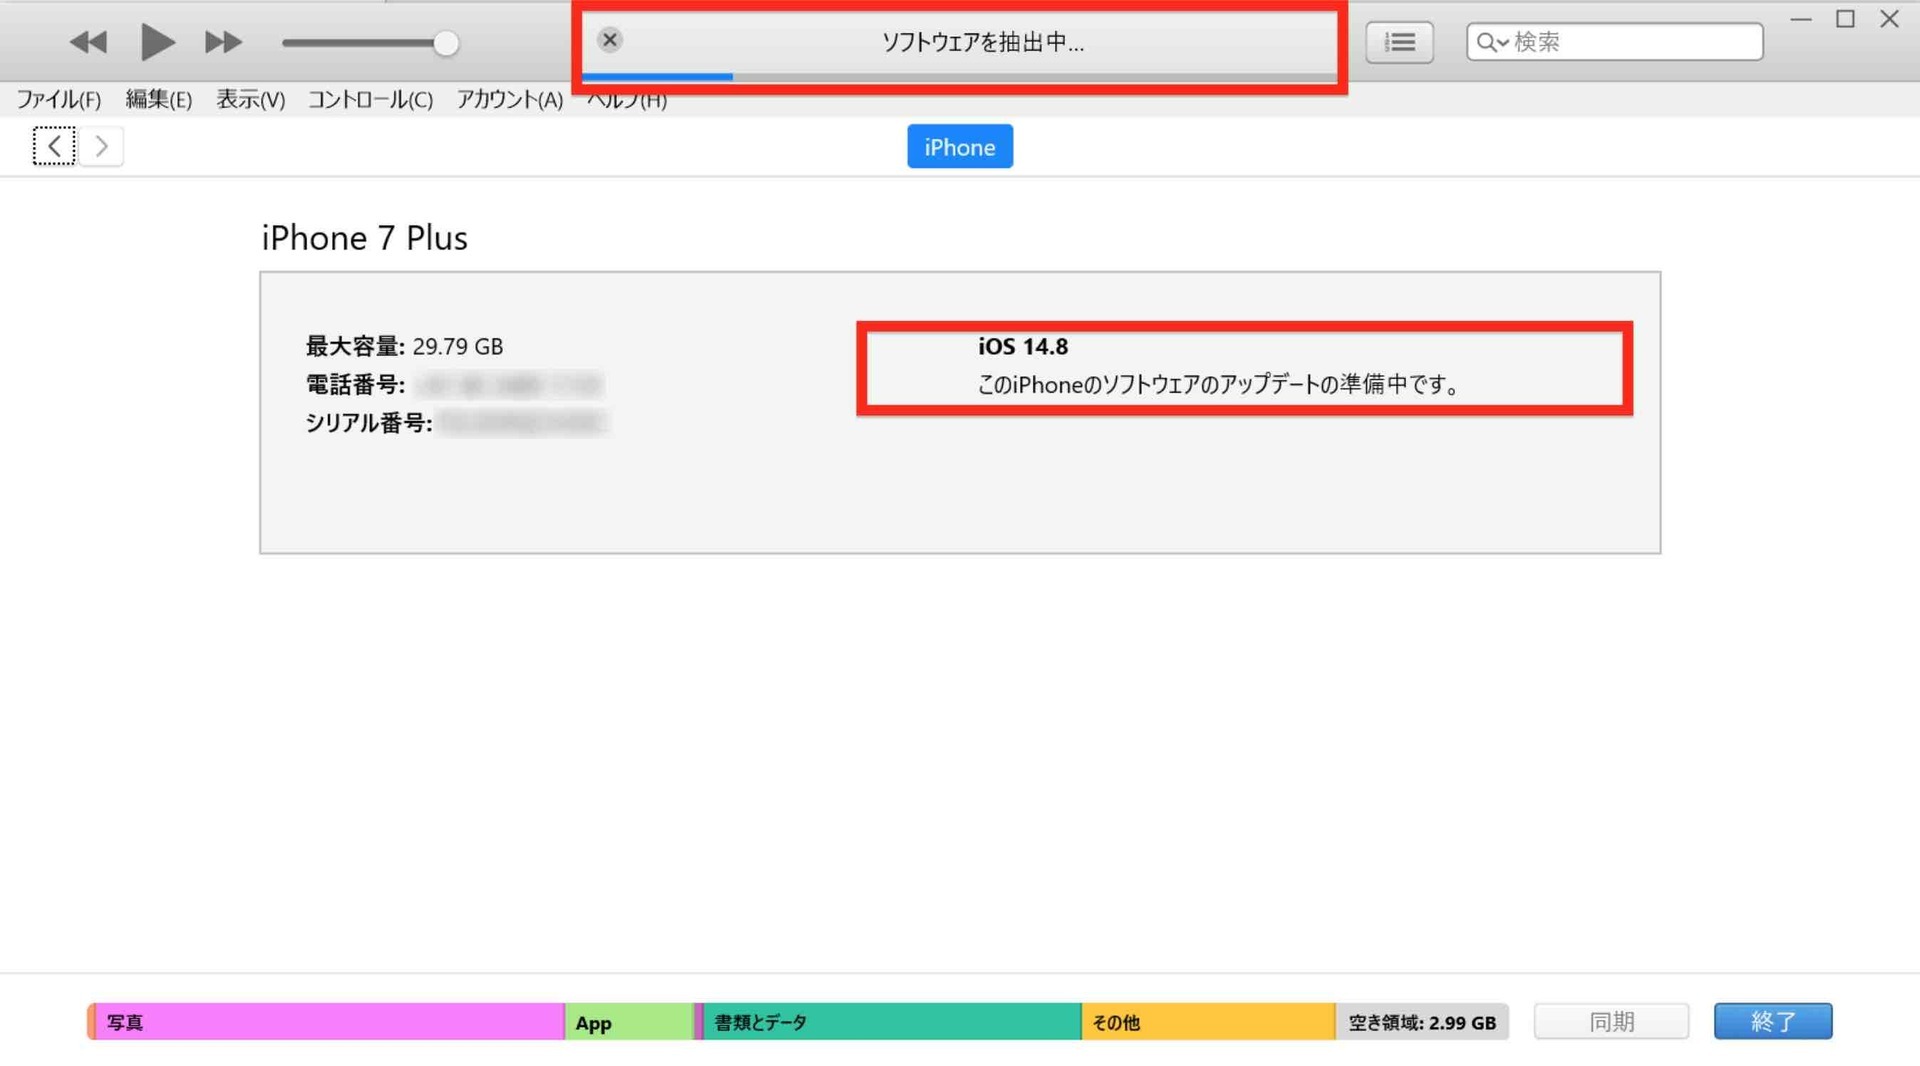Screen dimensions: 1920x1066
Task: Open the コントロール(C) menu
Action: coord(370,99)
